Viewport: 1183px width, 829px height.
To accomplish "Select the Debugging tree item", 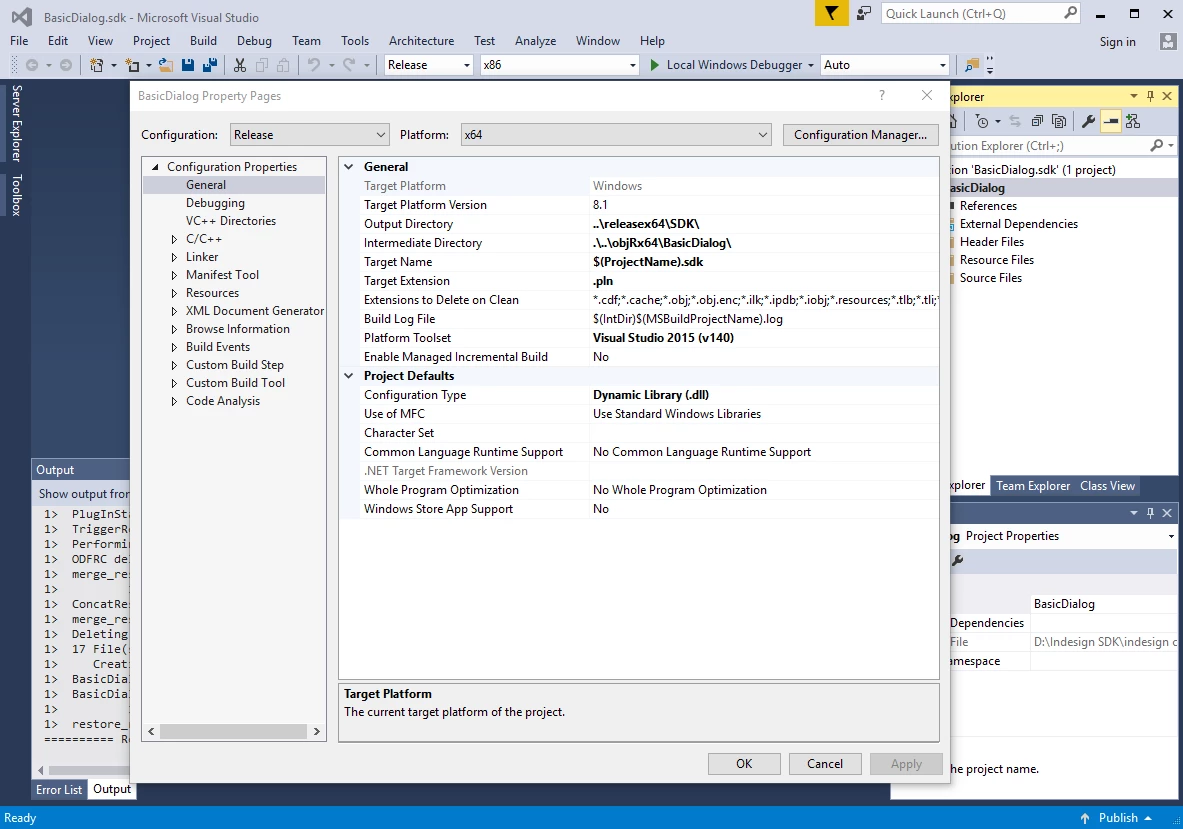I will pyautogui.click(x=215, y=203).
